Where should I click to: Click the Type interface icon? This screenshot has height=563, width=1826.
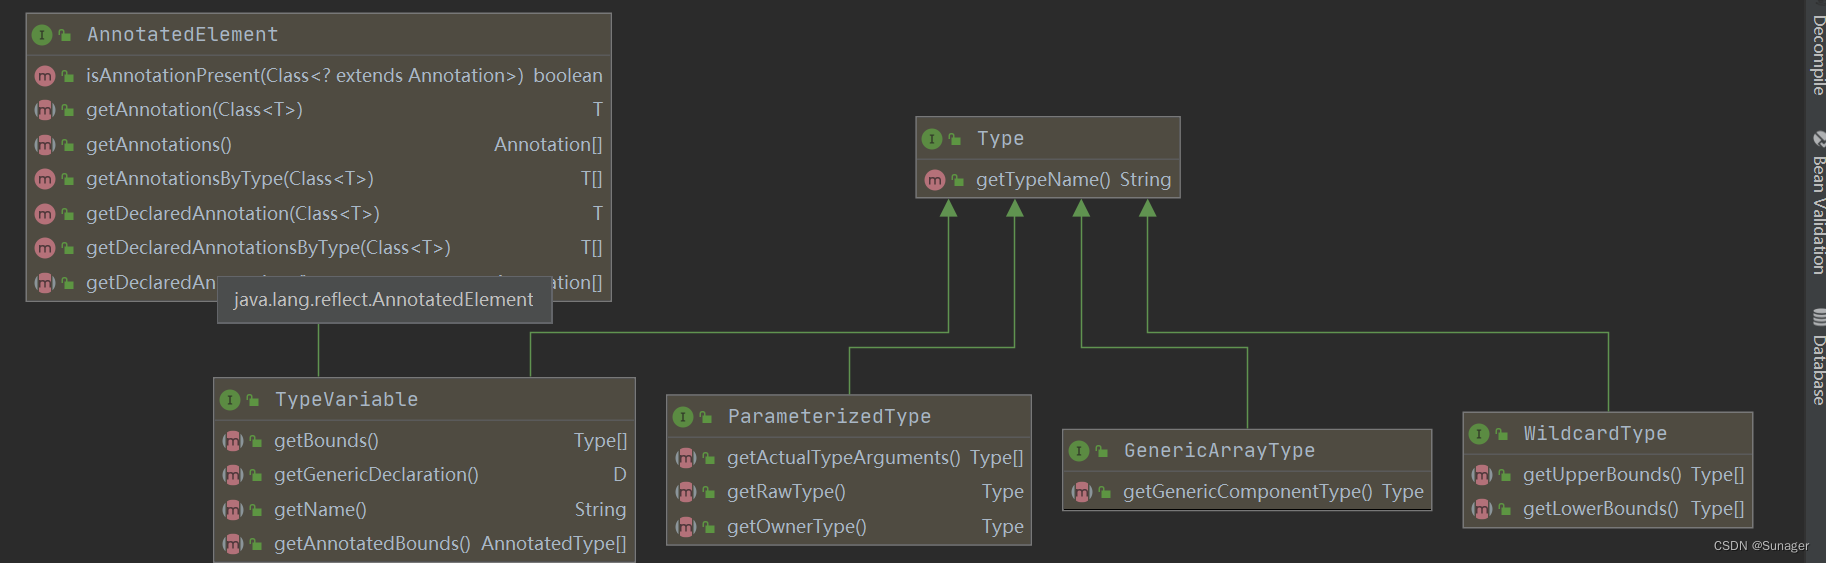click(932, 139)
